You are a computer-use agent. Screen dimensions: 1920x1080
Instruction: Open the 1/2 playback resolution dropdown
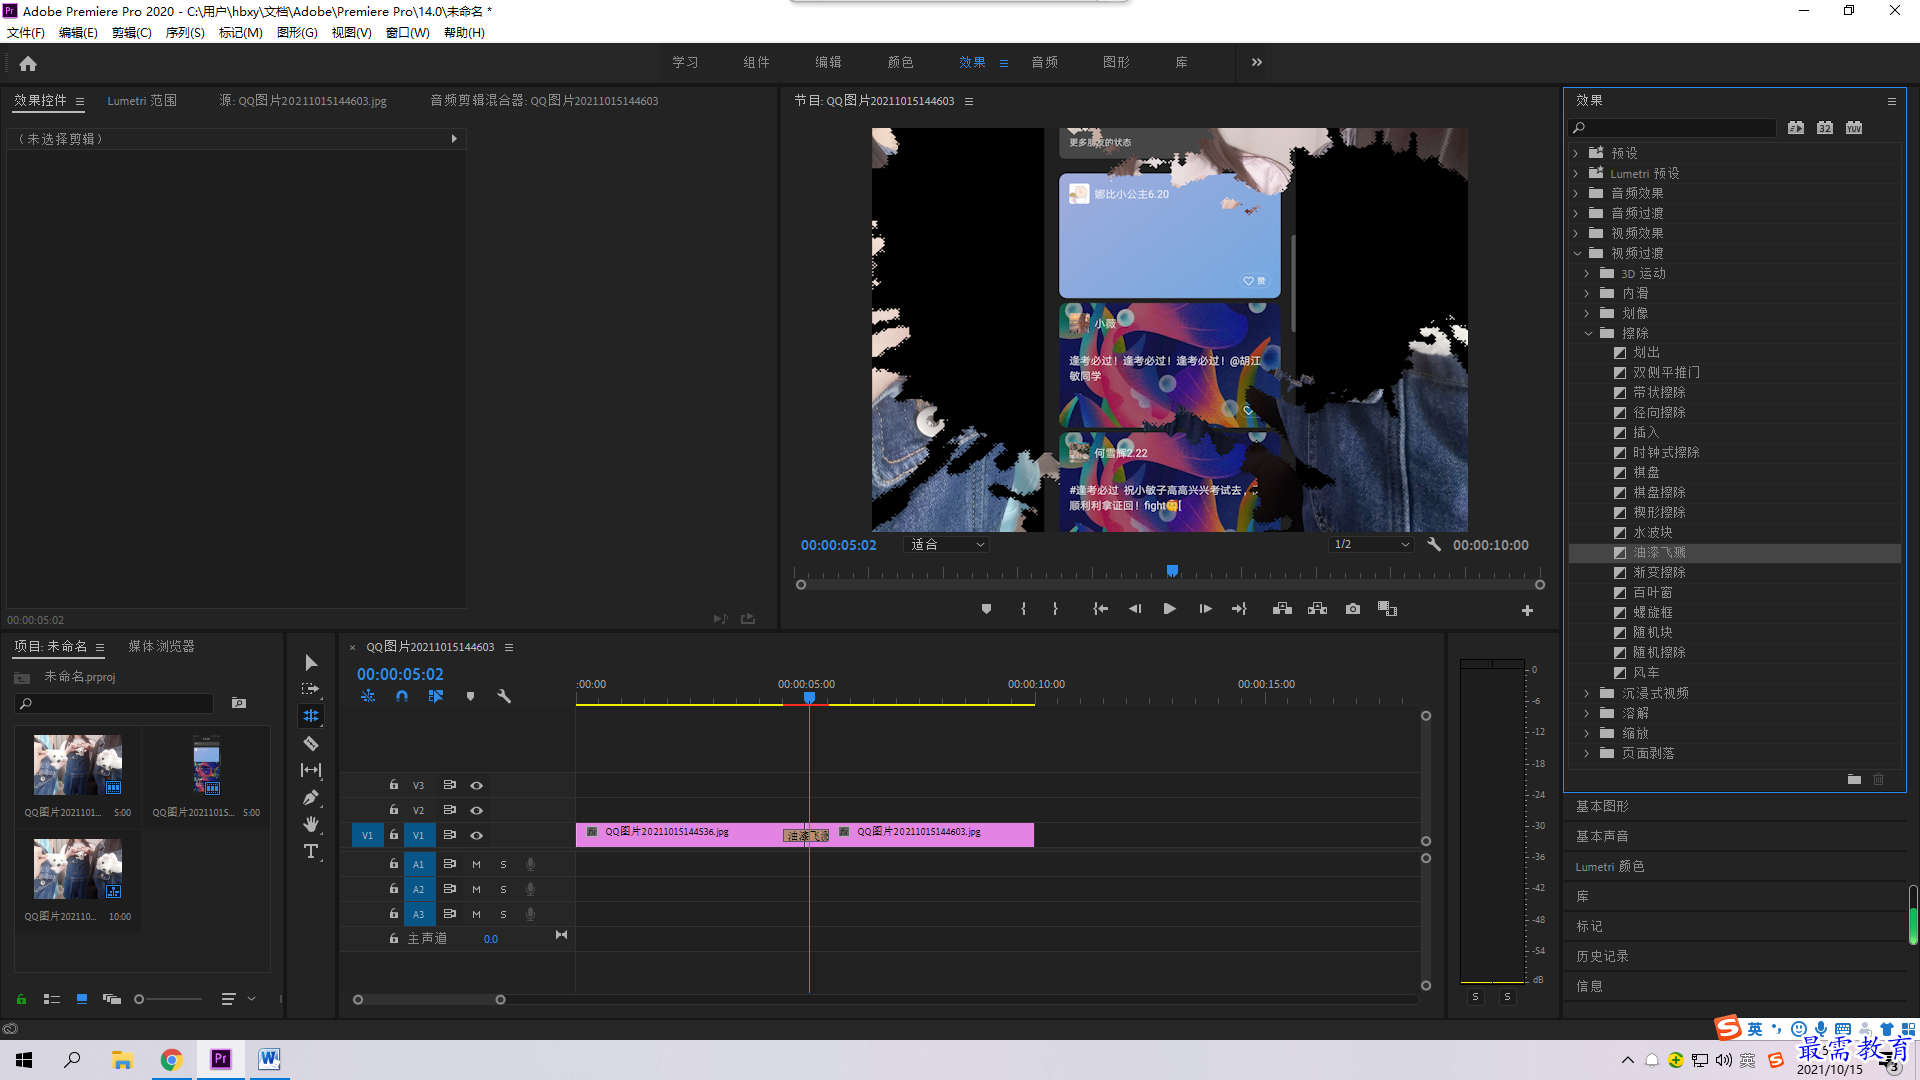click(1372, 545)
